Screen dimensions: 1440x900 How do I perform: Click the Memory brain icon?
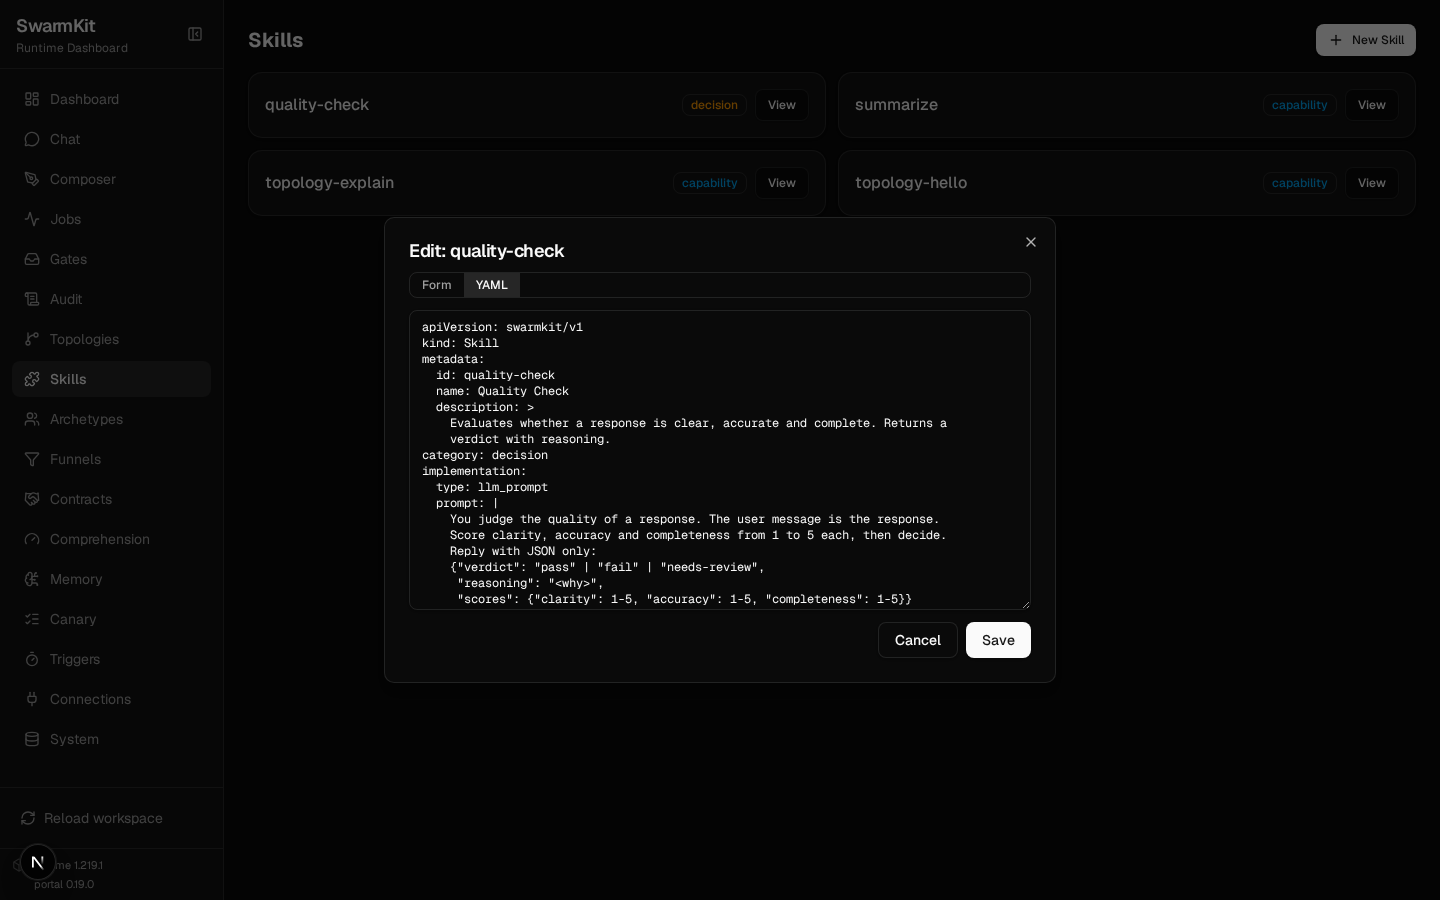point(32,579)
